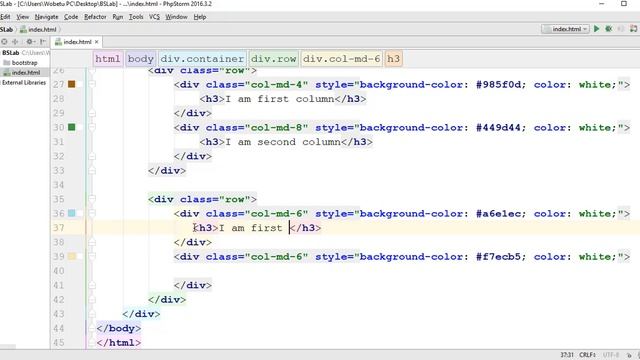
Task: Open the light blue #a6e1ec swatch on line 36
Action: coord(71,213)
